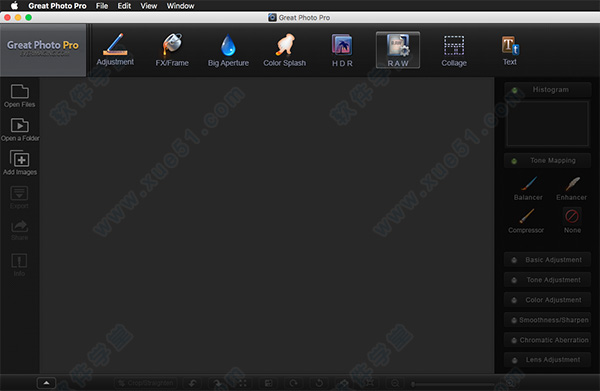600x391 pixels.
Task: Toggle the Color Adjustment indicator dot
Action: tap(514, 300)
